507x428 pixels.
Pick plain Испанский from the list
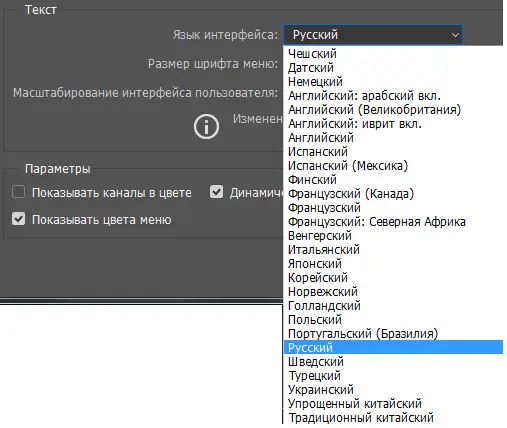[x=393, y=152]
